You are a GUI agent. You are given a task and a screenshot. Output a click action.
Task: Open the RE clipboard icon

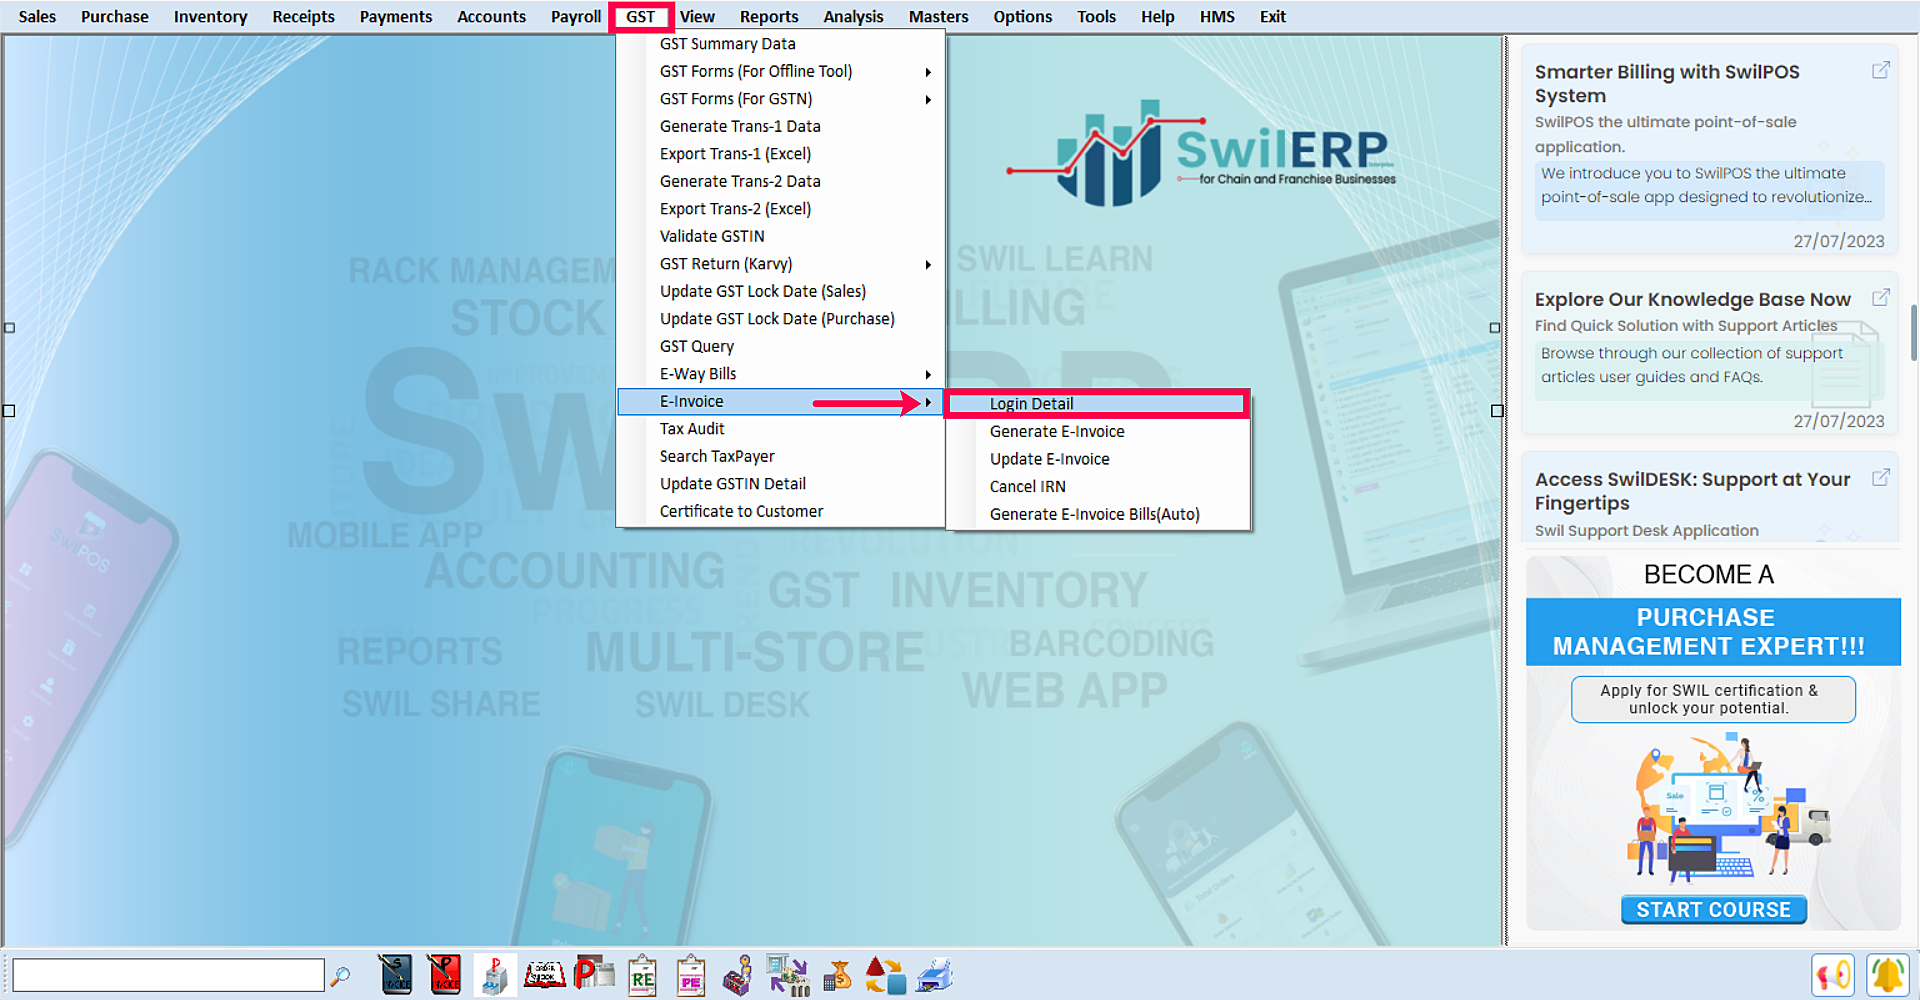642,975
